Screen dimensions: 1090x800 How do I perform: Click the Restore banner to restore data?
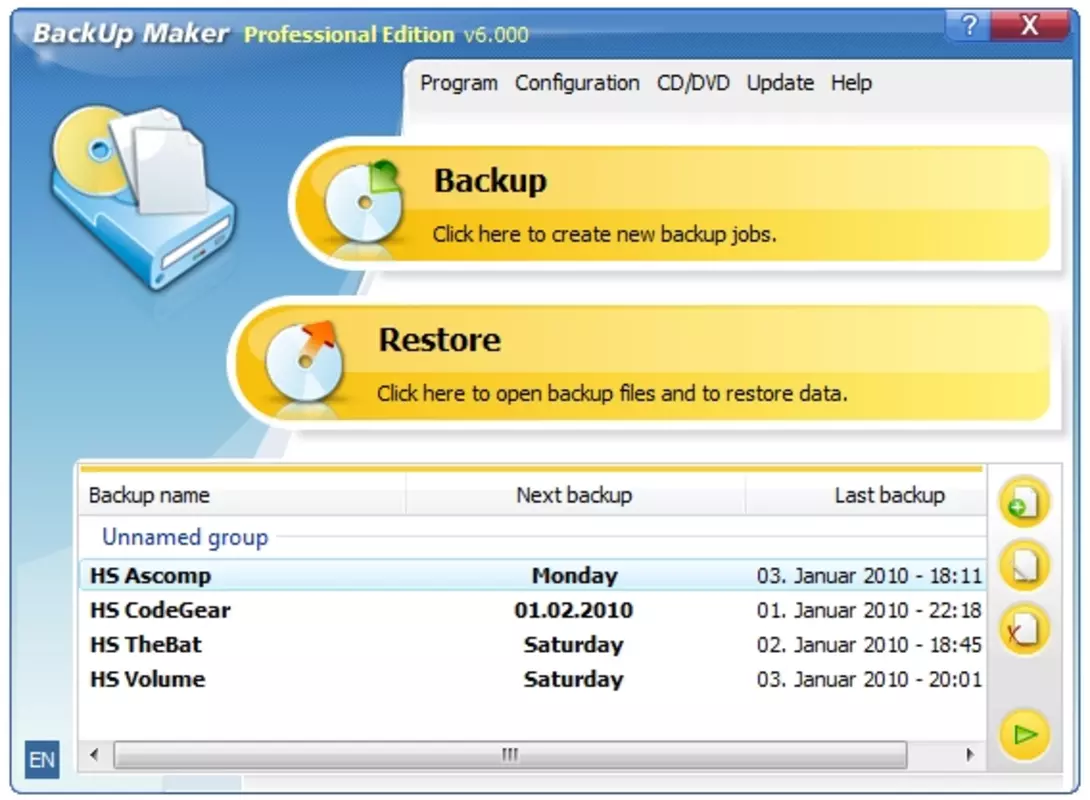[644, 363]
